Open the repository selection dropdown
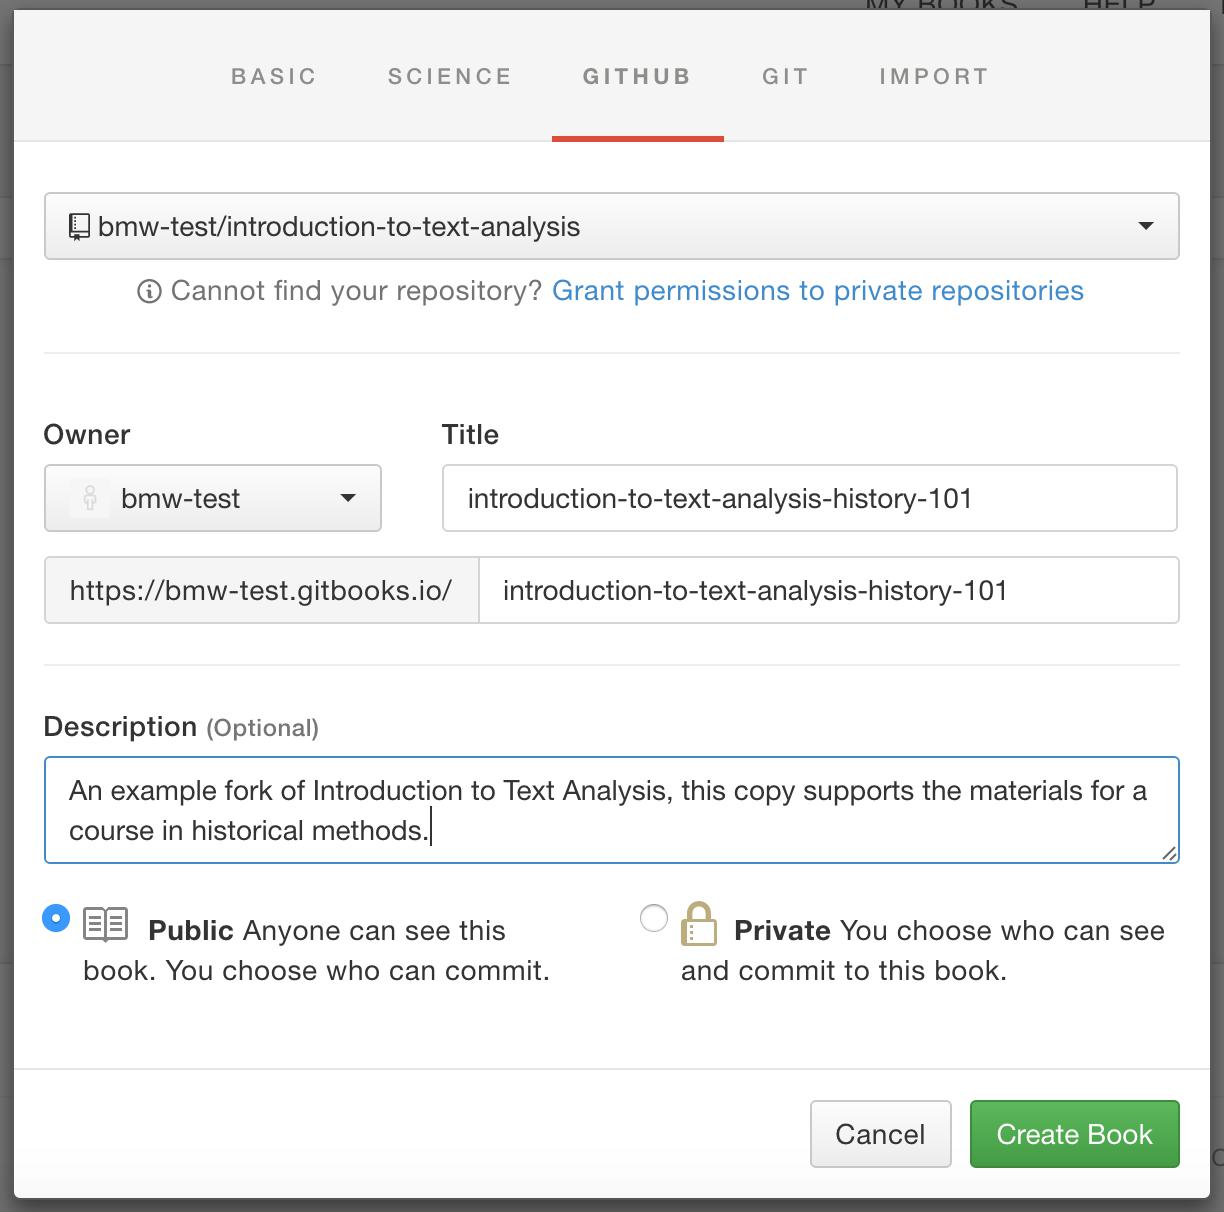 (x=611, y=227)
